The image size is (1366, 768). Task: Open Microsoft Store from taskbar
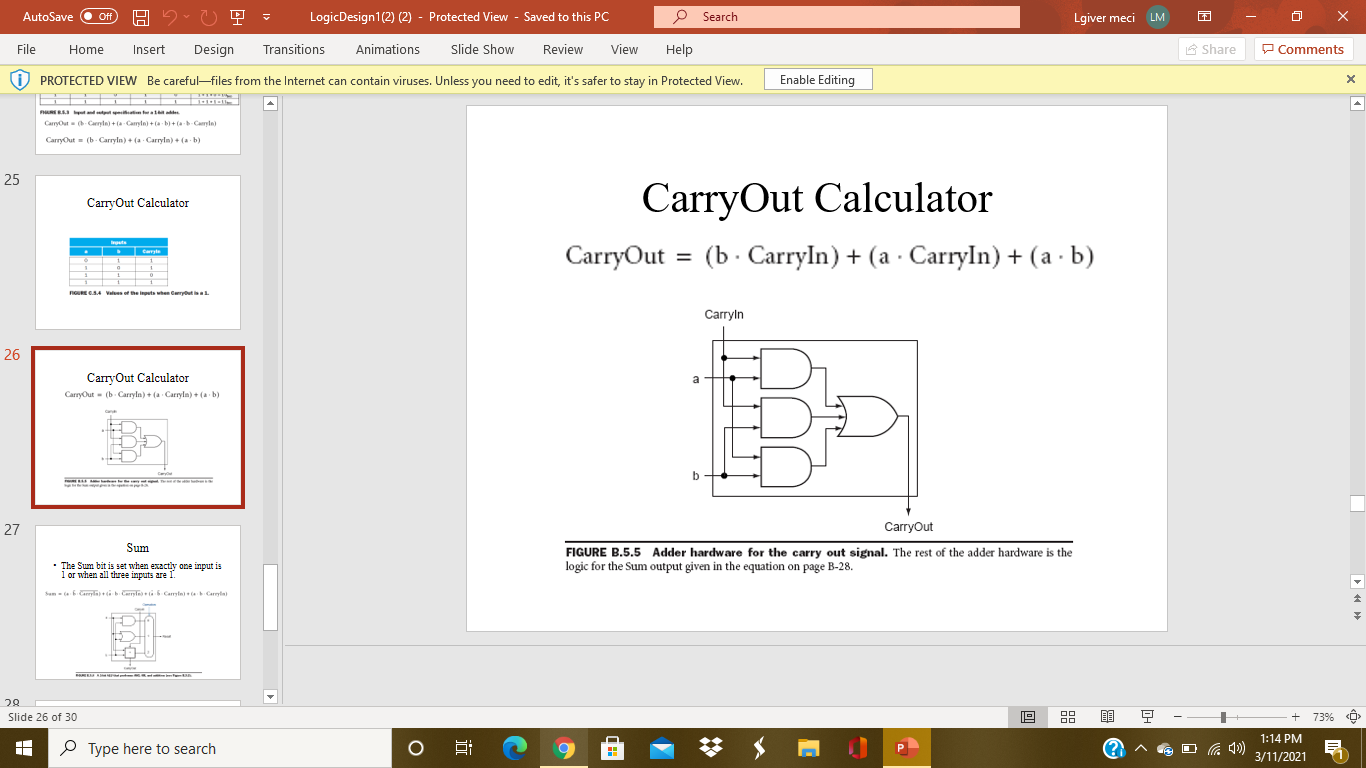pos(612,748)
